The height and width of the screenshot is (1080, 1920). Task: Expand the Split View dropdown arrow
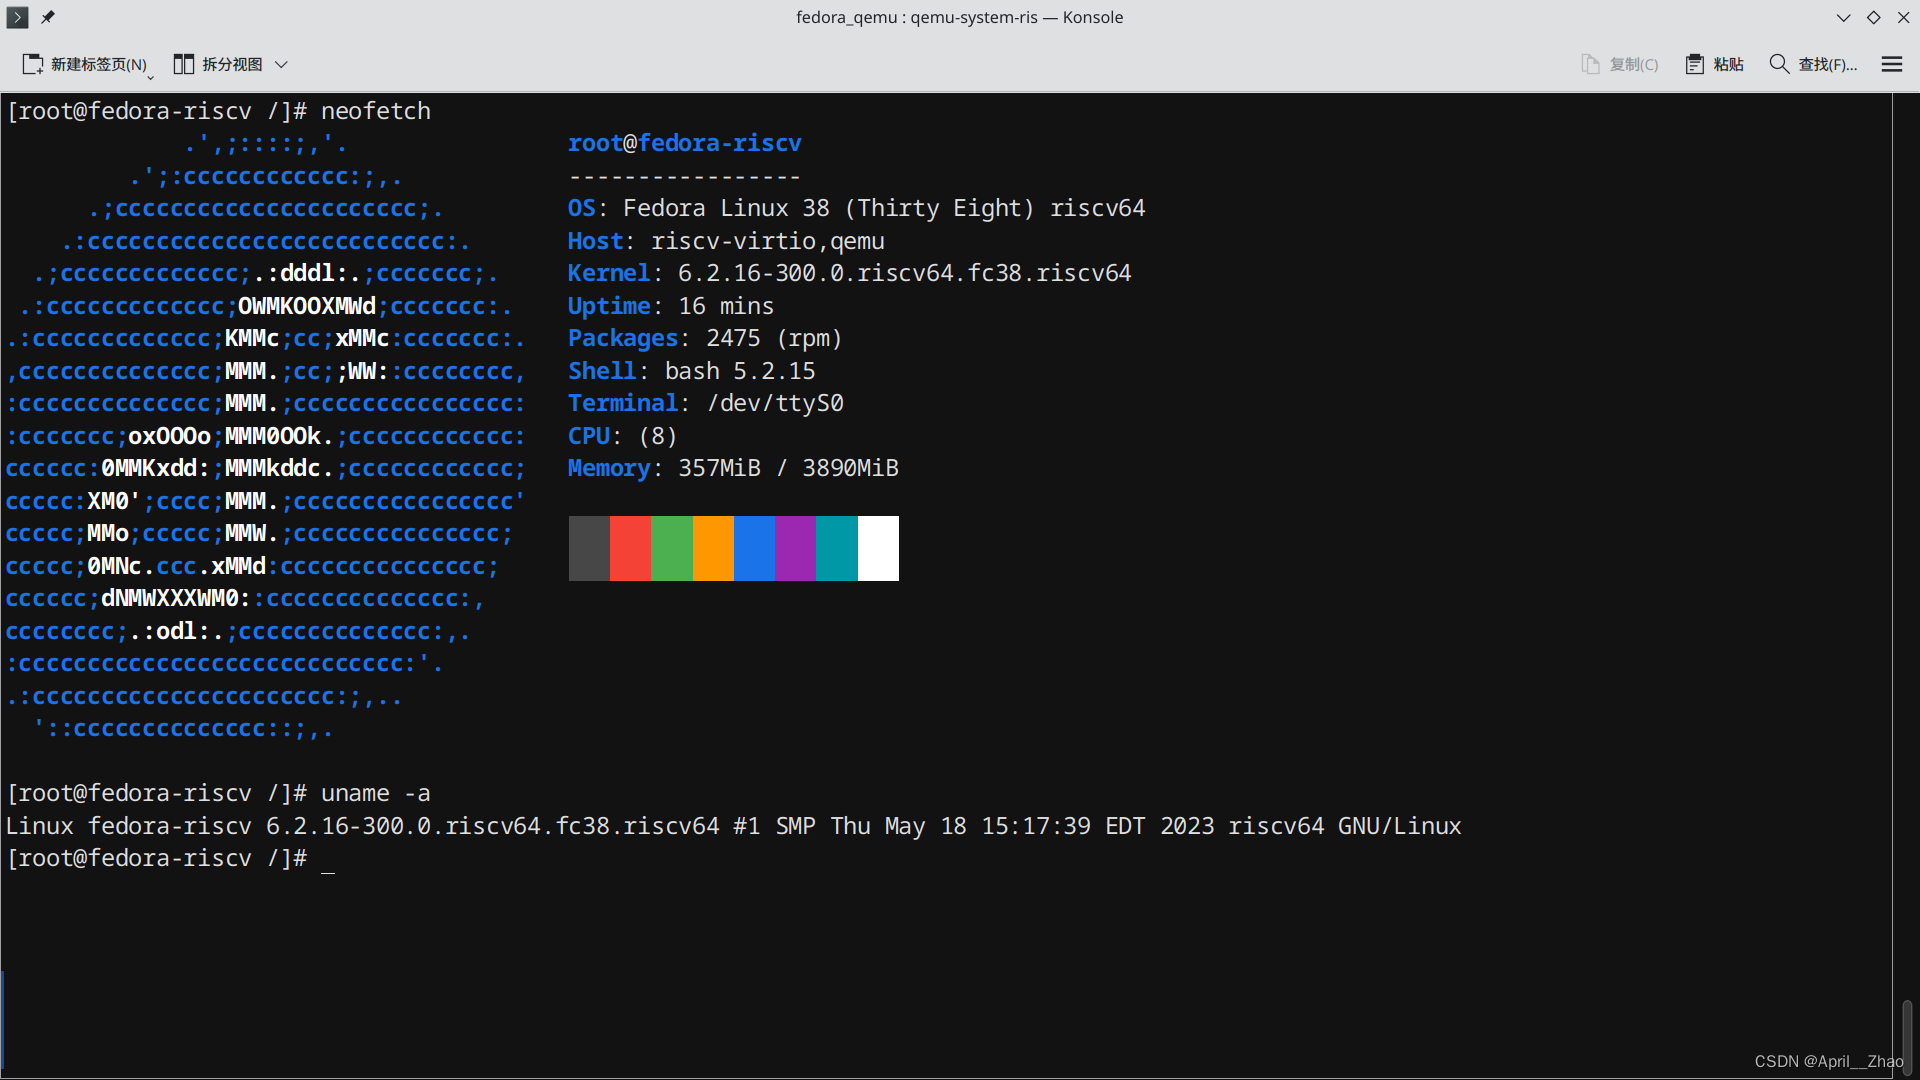(x=282, y=64)
